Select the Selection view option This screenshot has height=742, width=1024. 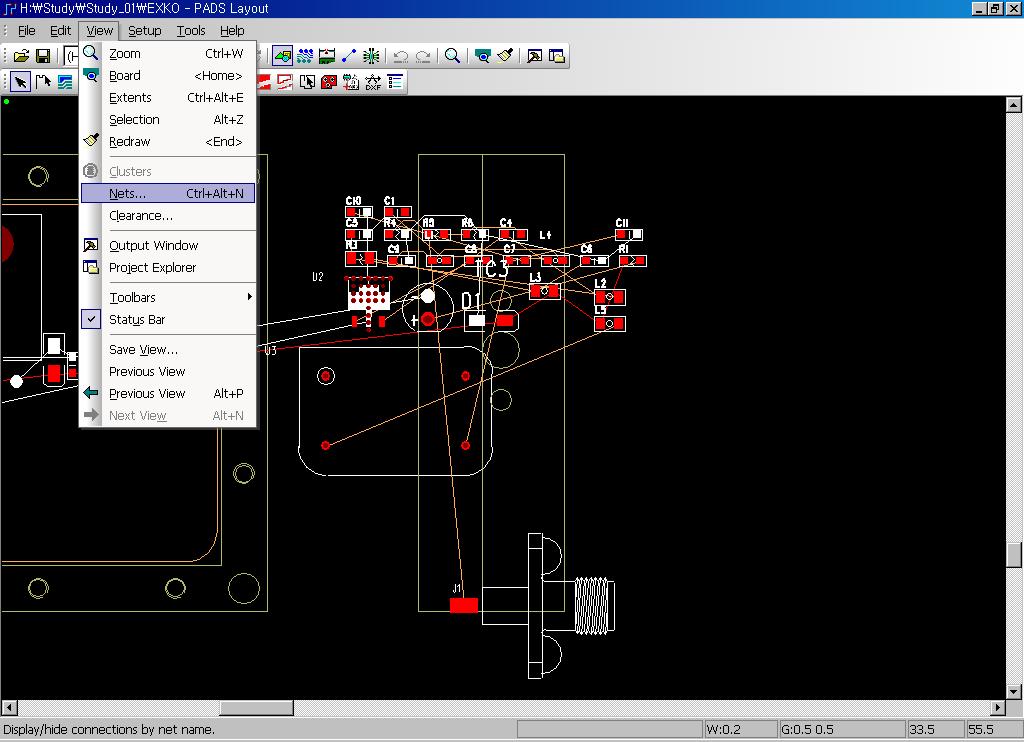(168, 120)
